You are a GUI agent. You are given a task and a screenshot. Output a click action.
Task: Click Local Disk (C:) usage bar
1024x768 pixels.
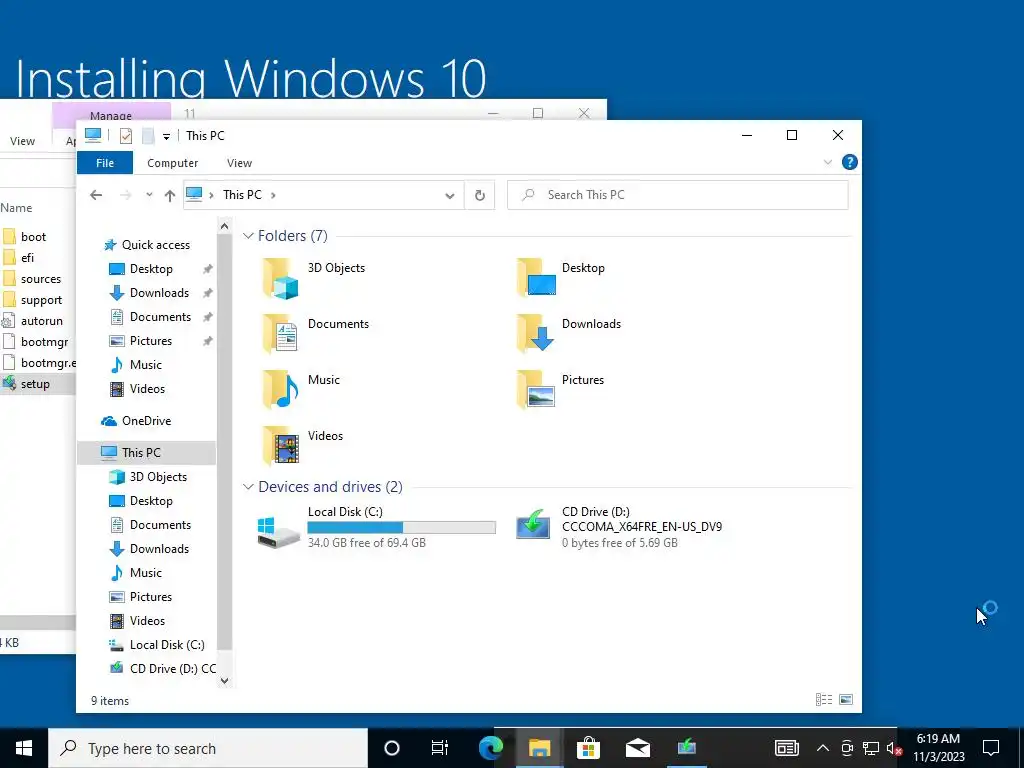401,527
